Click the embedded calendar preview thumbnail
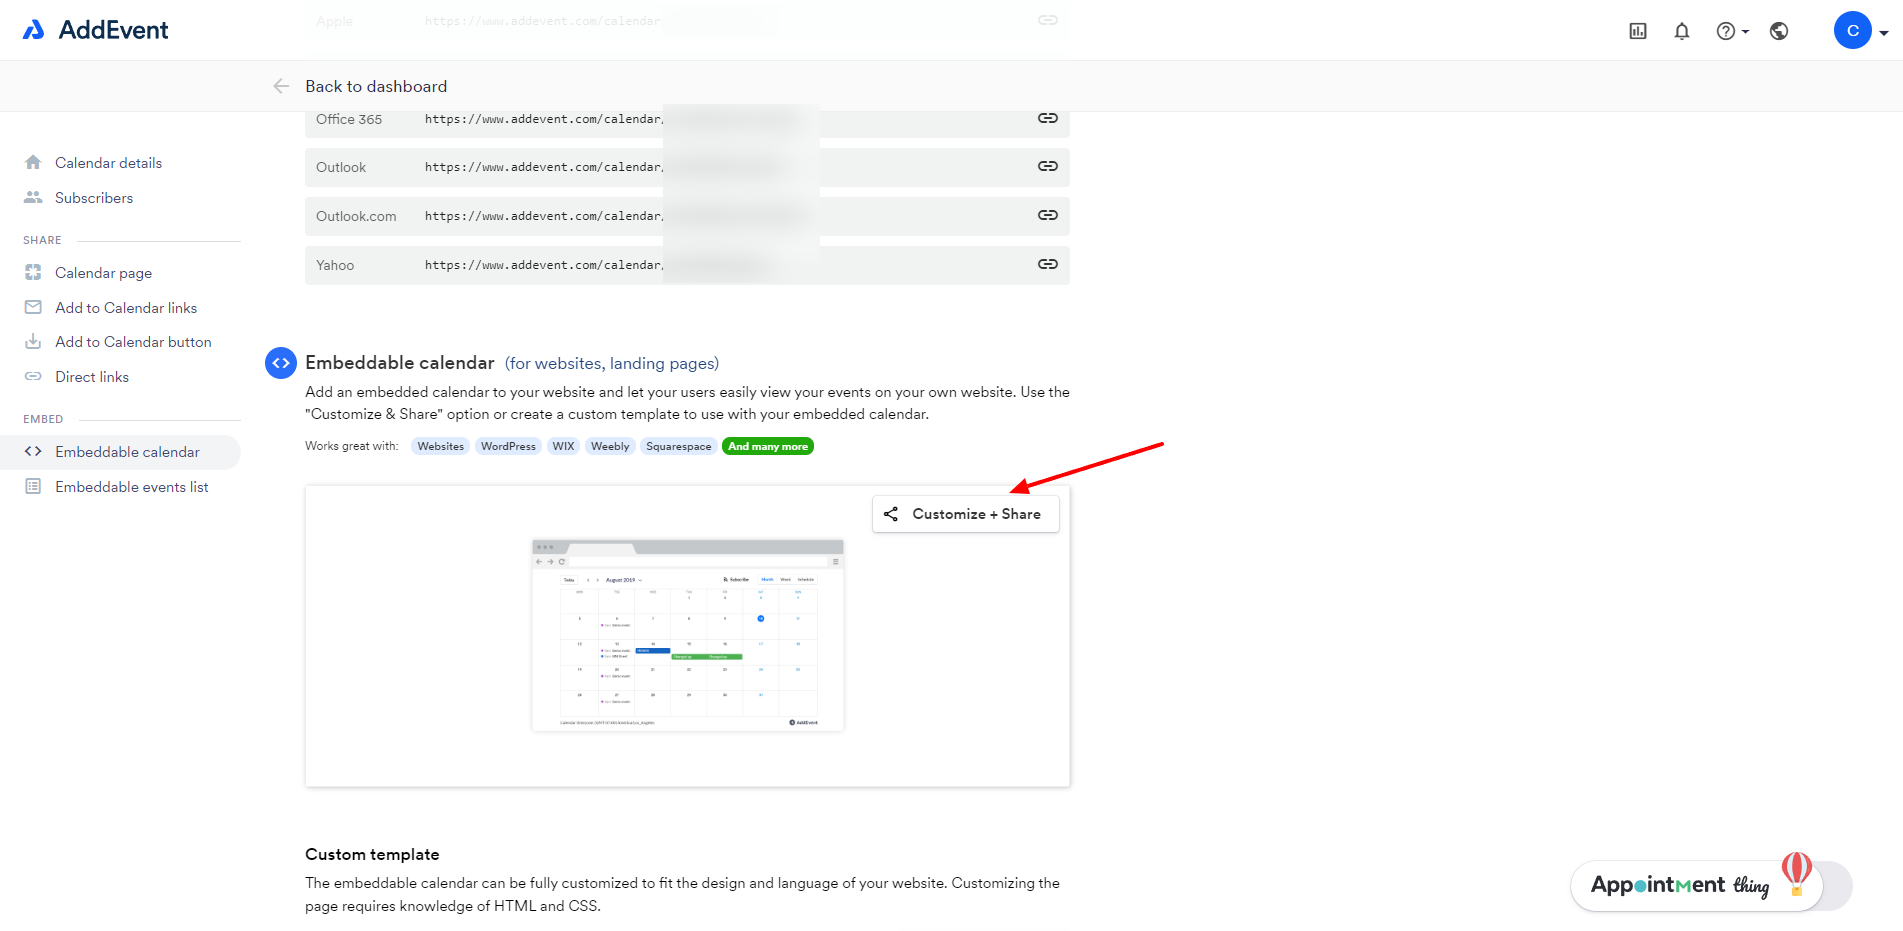The image size is (1903, 931). (x=687, y=636)
